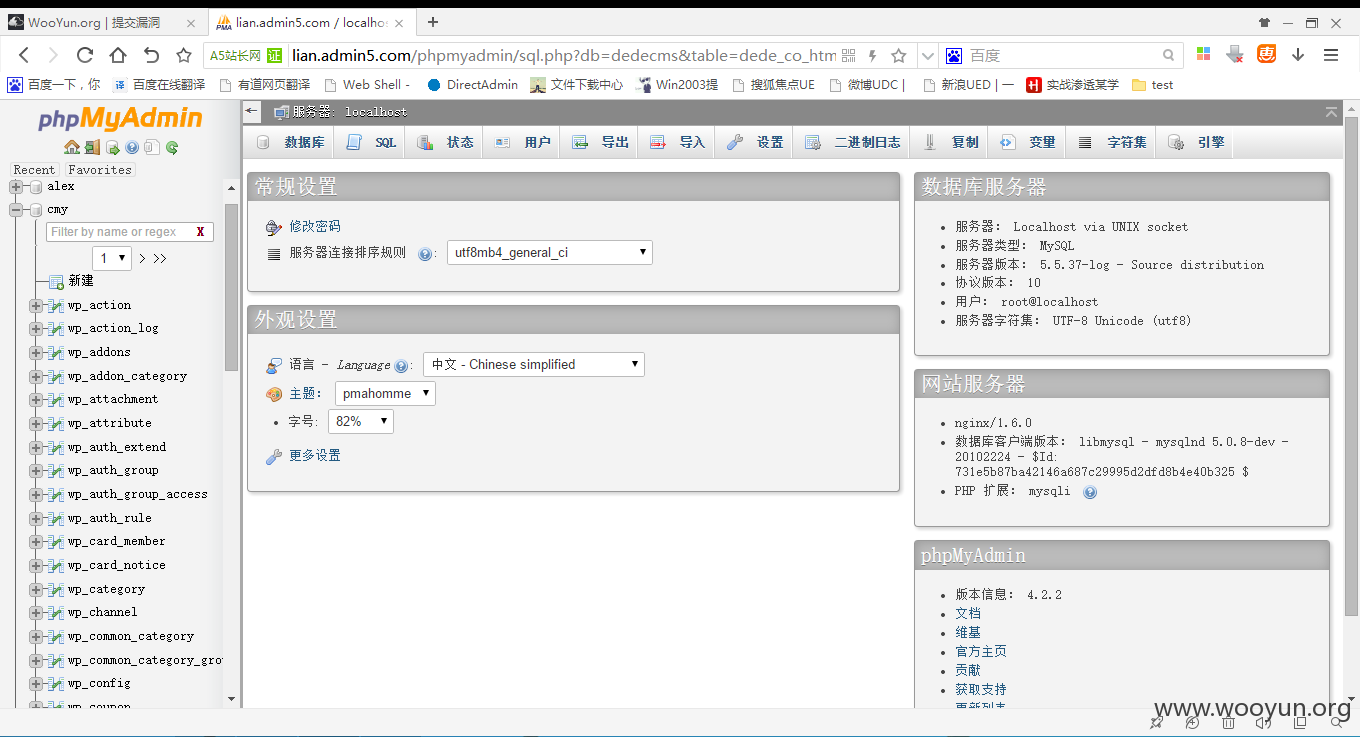Click the log out door icon
This screenshot has width=1360, height=737.
click(92, 148)
